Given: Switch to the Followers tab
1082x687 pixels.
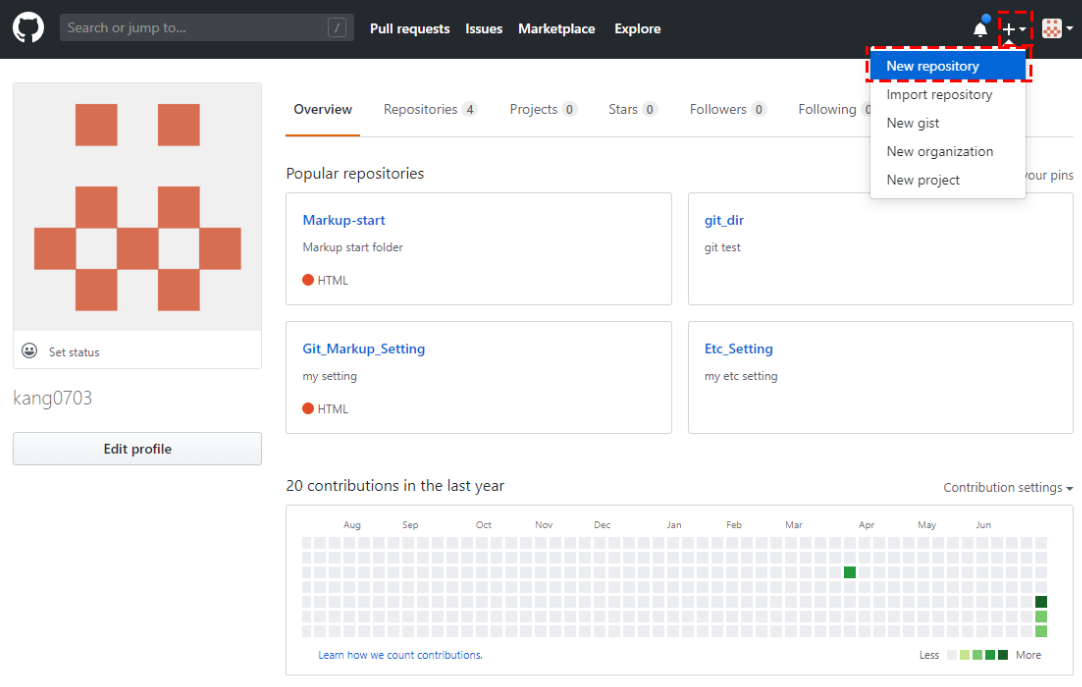Looking at the screenshot, I should (728, 109).
